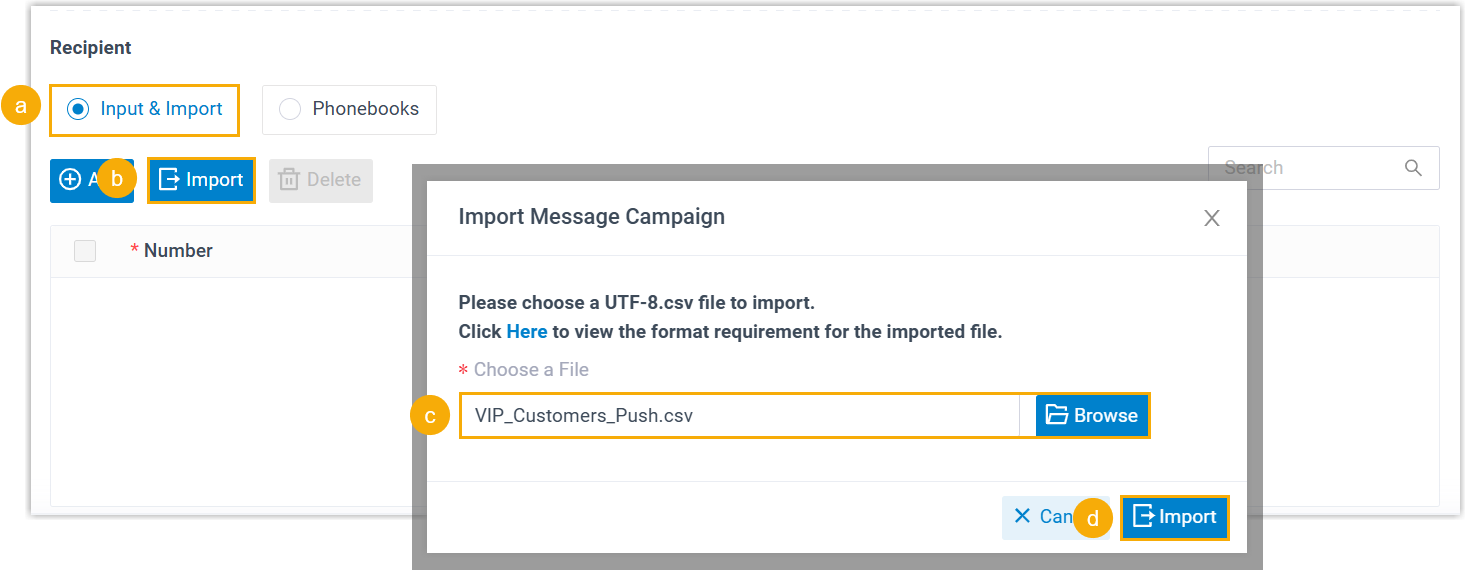
Task: Tick the select-all checkbox beside Number
Action: 85,251
